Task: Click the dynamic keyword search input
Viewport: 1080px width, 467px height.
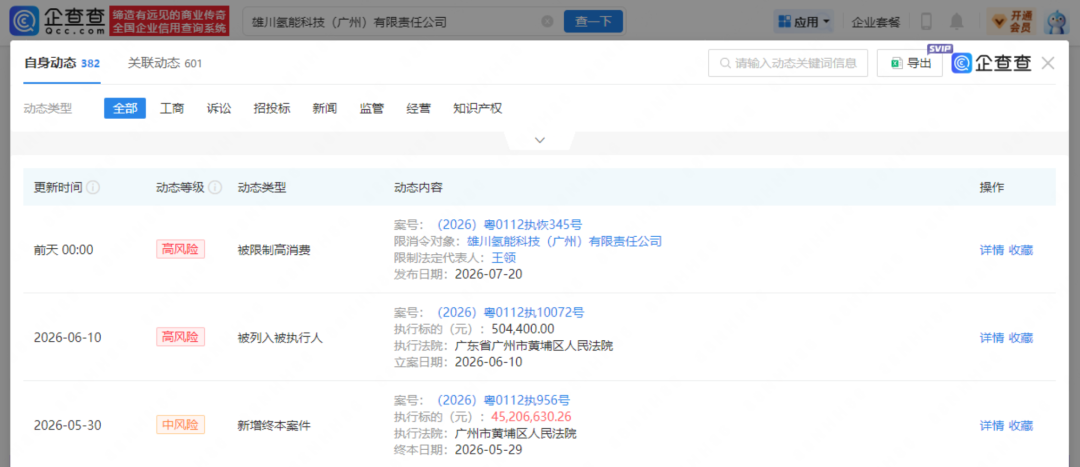Action: [788, 63]
